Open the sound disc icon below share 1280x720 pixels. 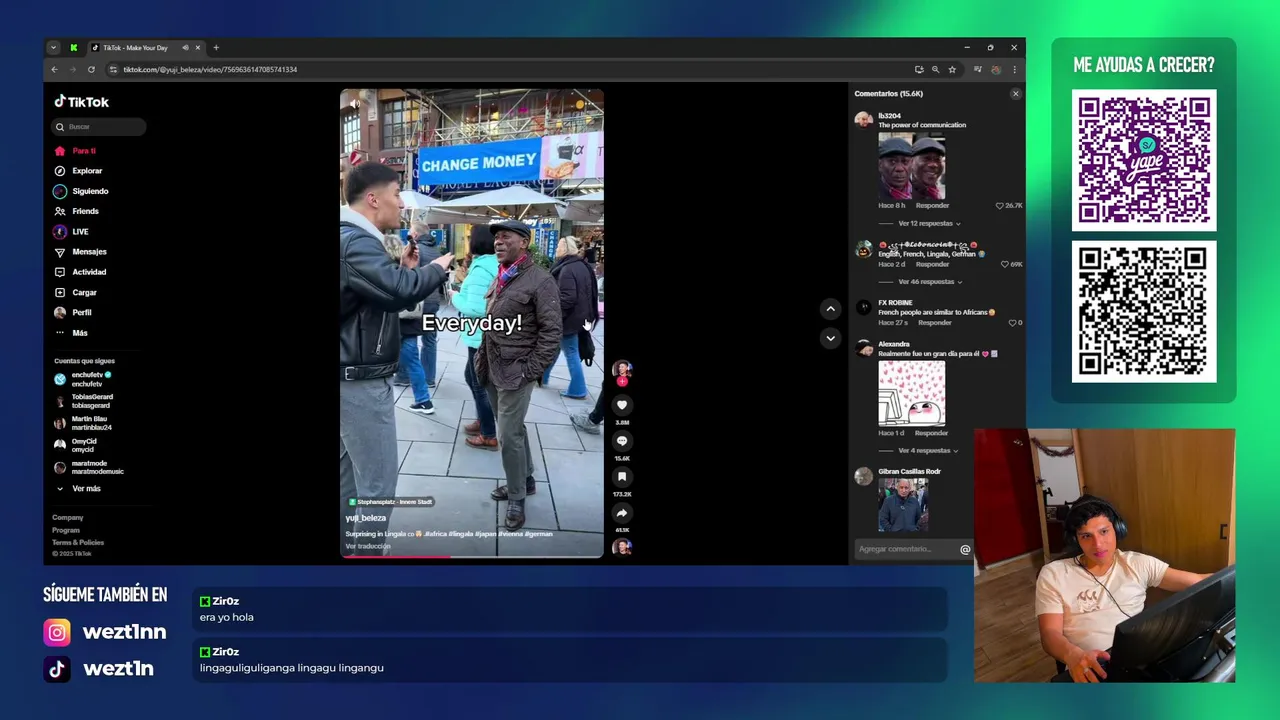click(622, 547)
